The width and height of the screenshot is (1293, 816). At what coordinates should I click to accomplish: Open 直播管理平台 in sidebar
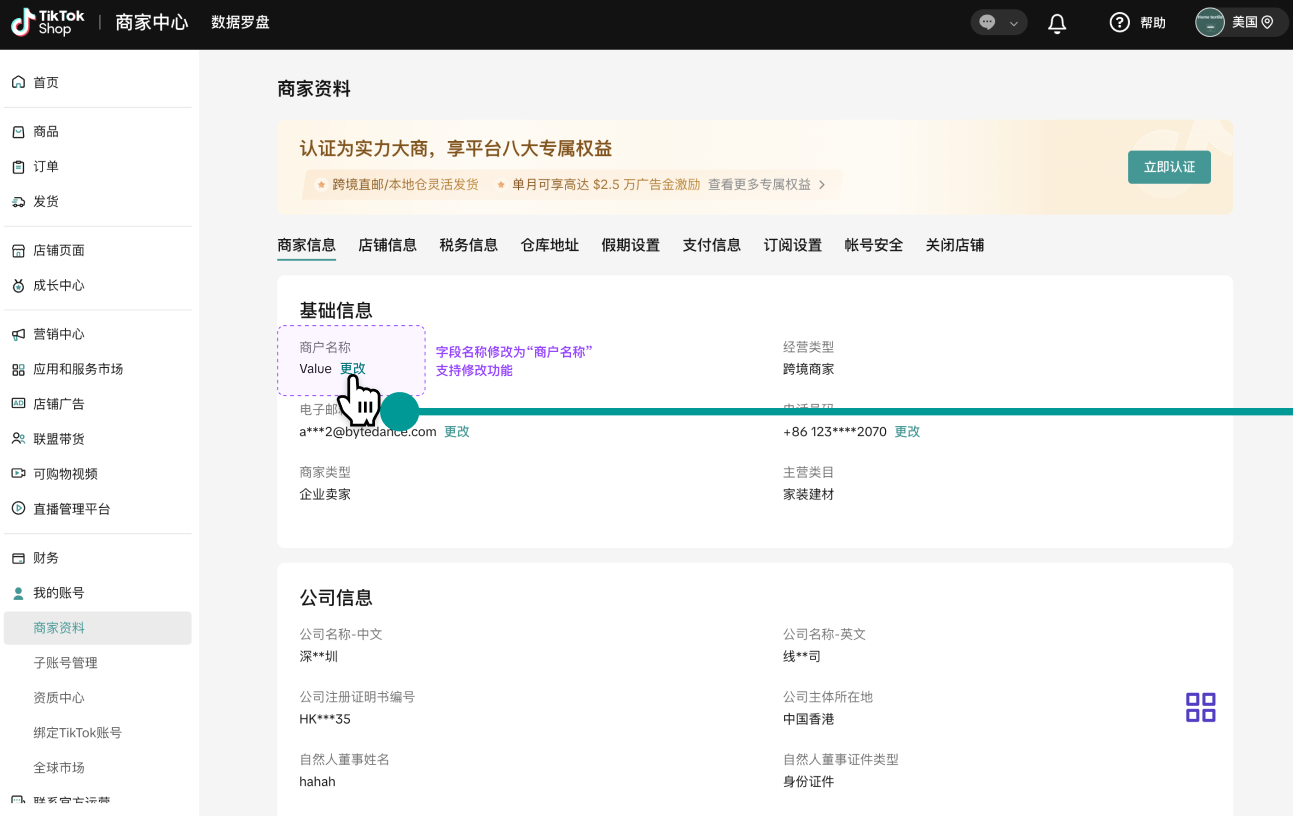tap(71, 509)
